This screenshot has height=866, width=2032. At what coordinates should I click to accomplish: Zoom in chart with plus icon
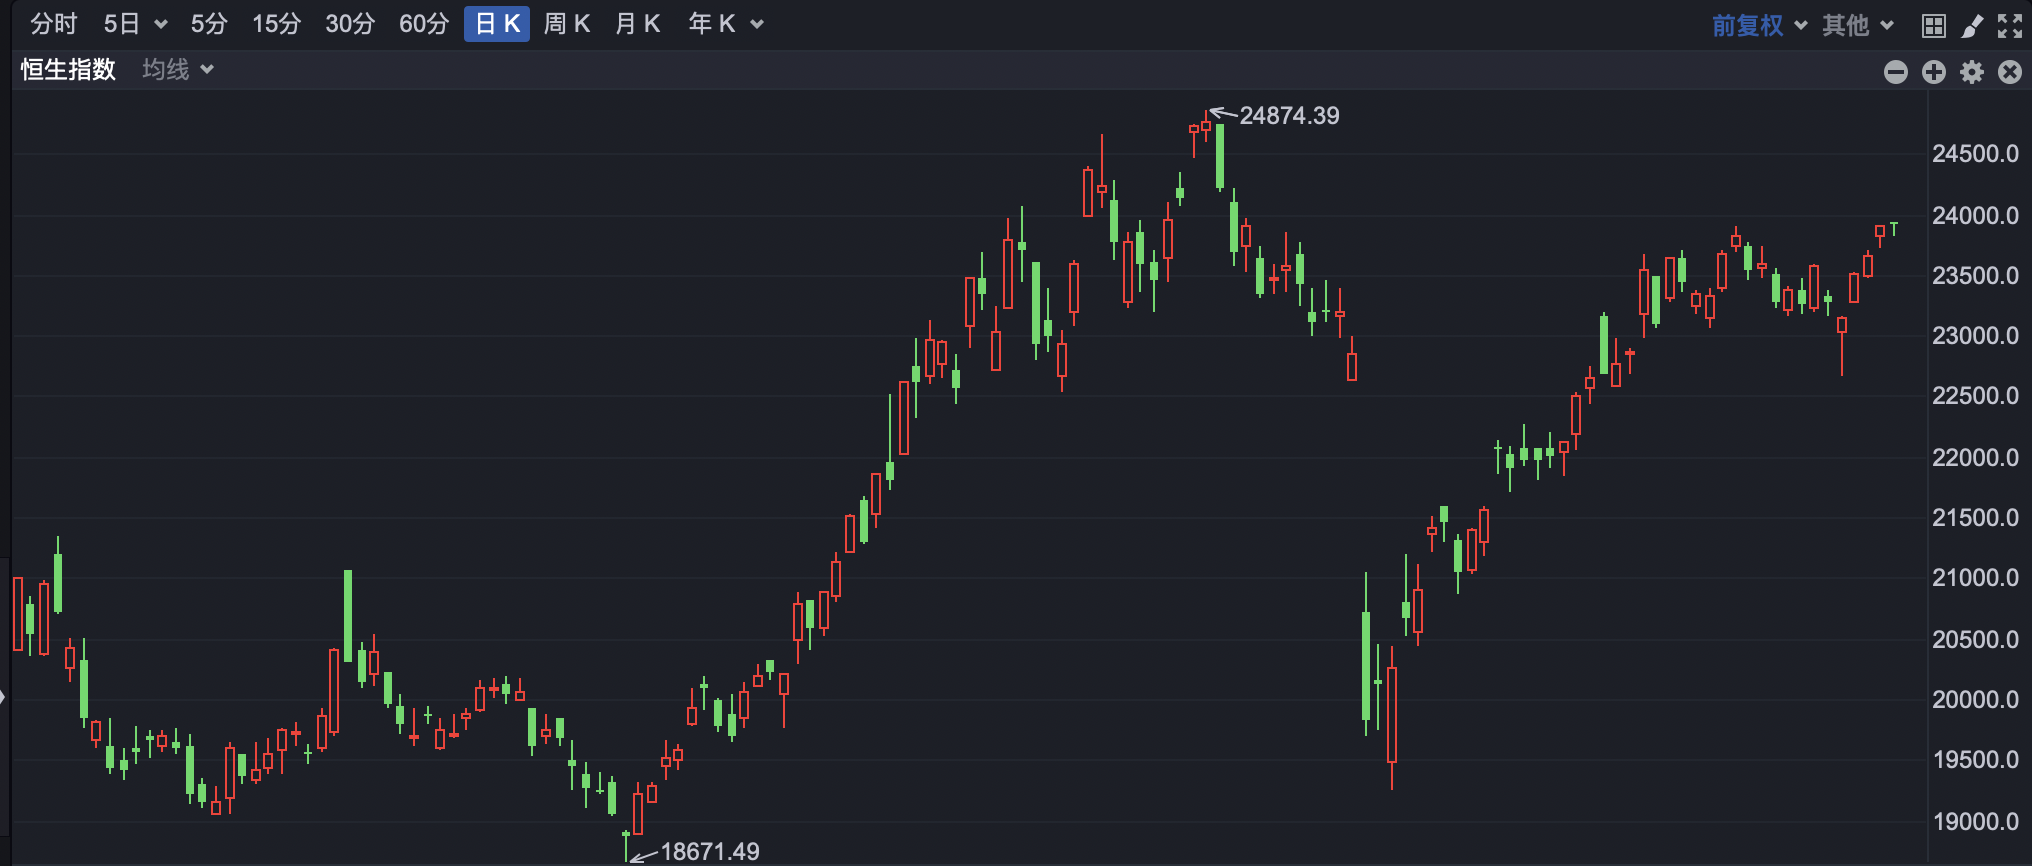1934,72
